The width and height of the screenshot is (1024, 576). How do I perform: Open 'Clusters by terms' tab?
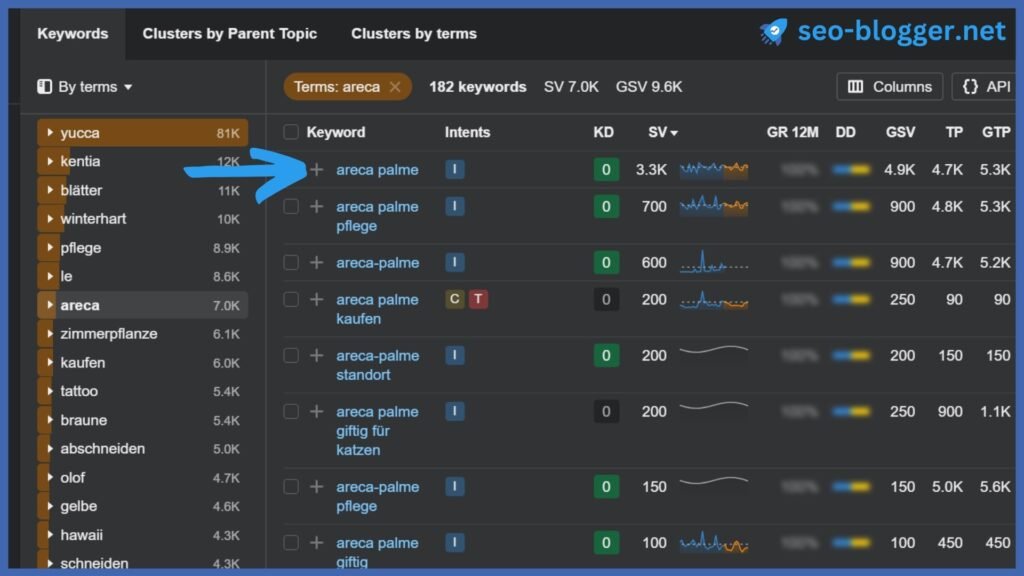pos(414,33)
